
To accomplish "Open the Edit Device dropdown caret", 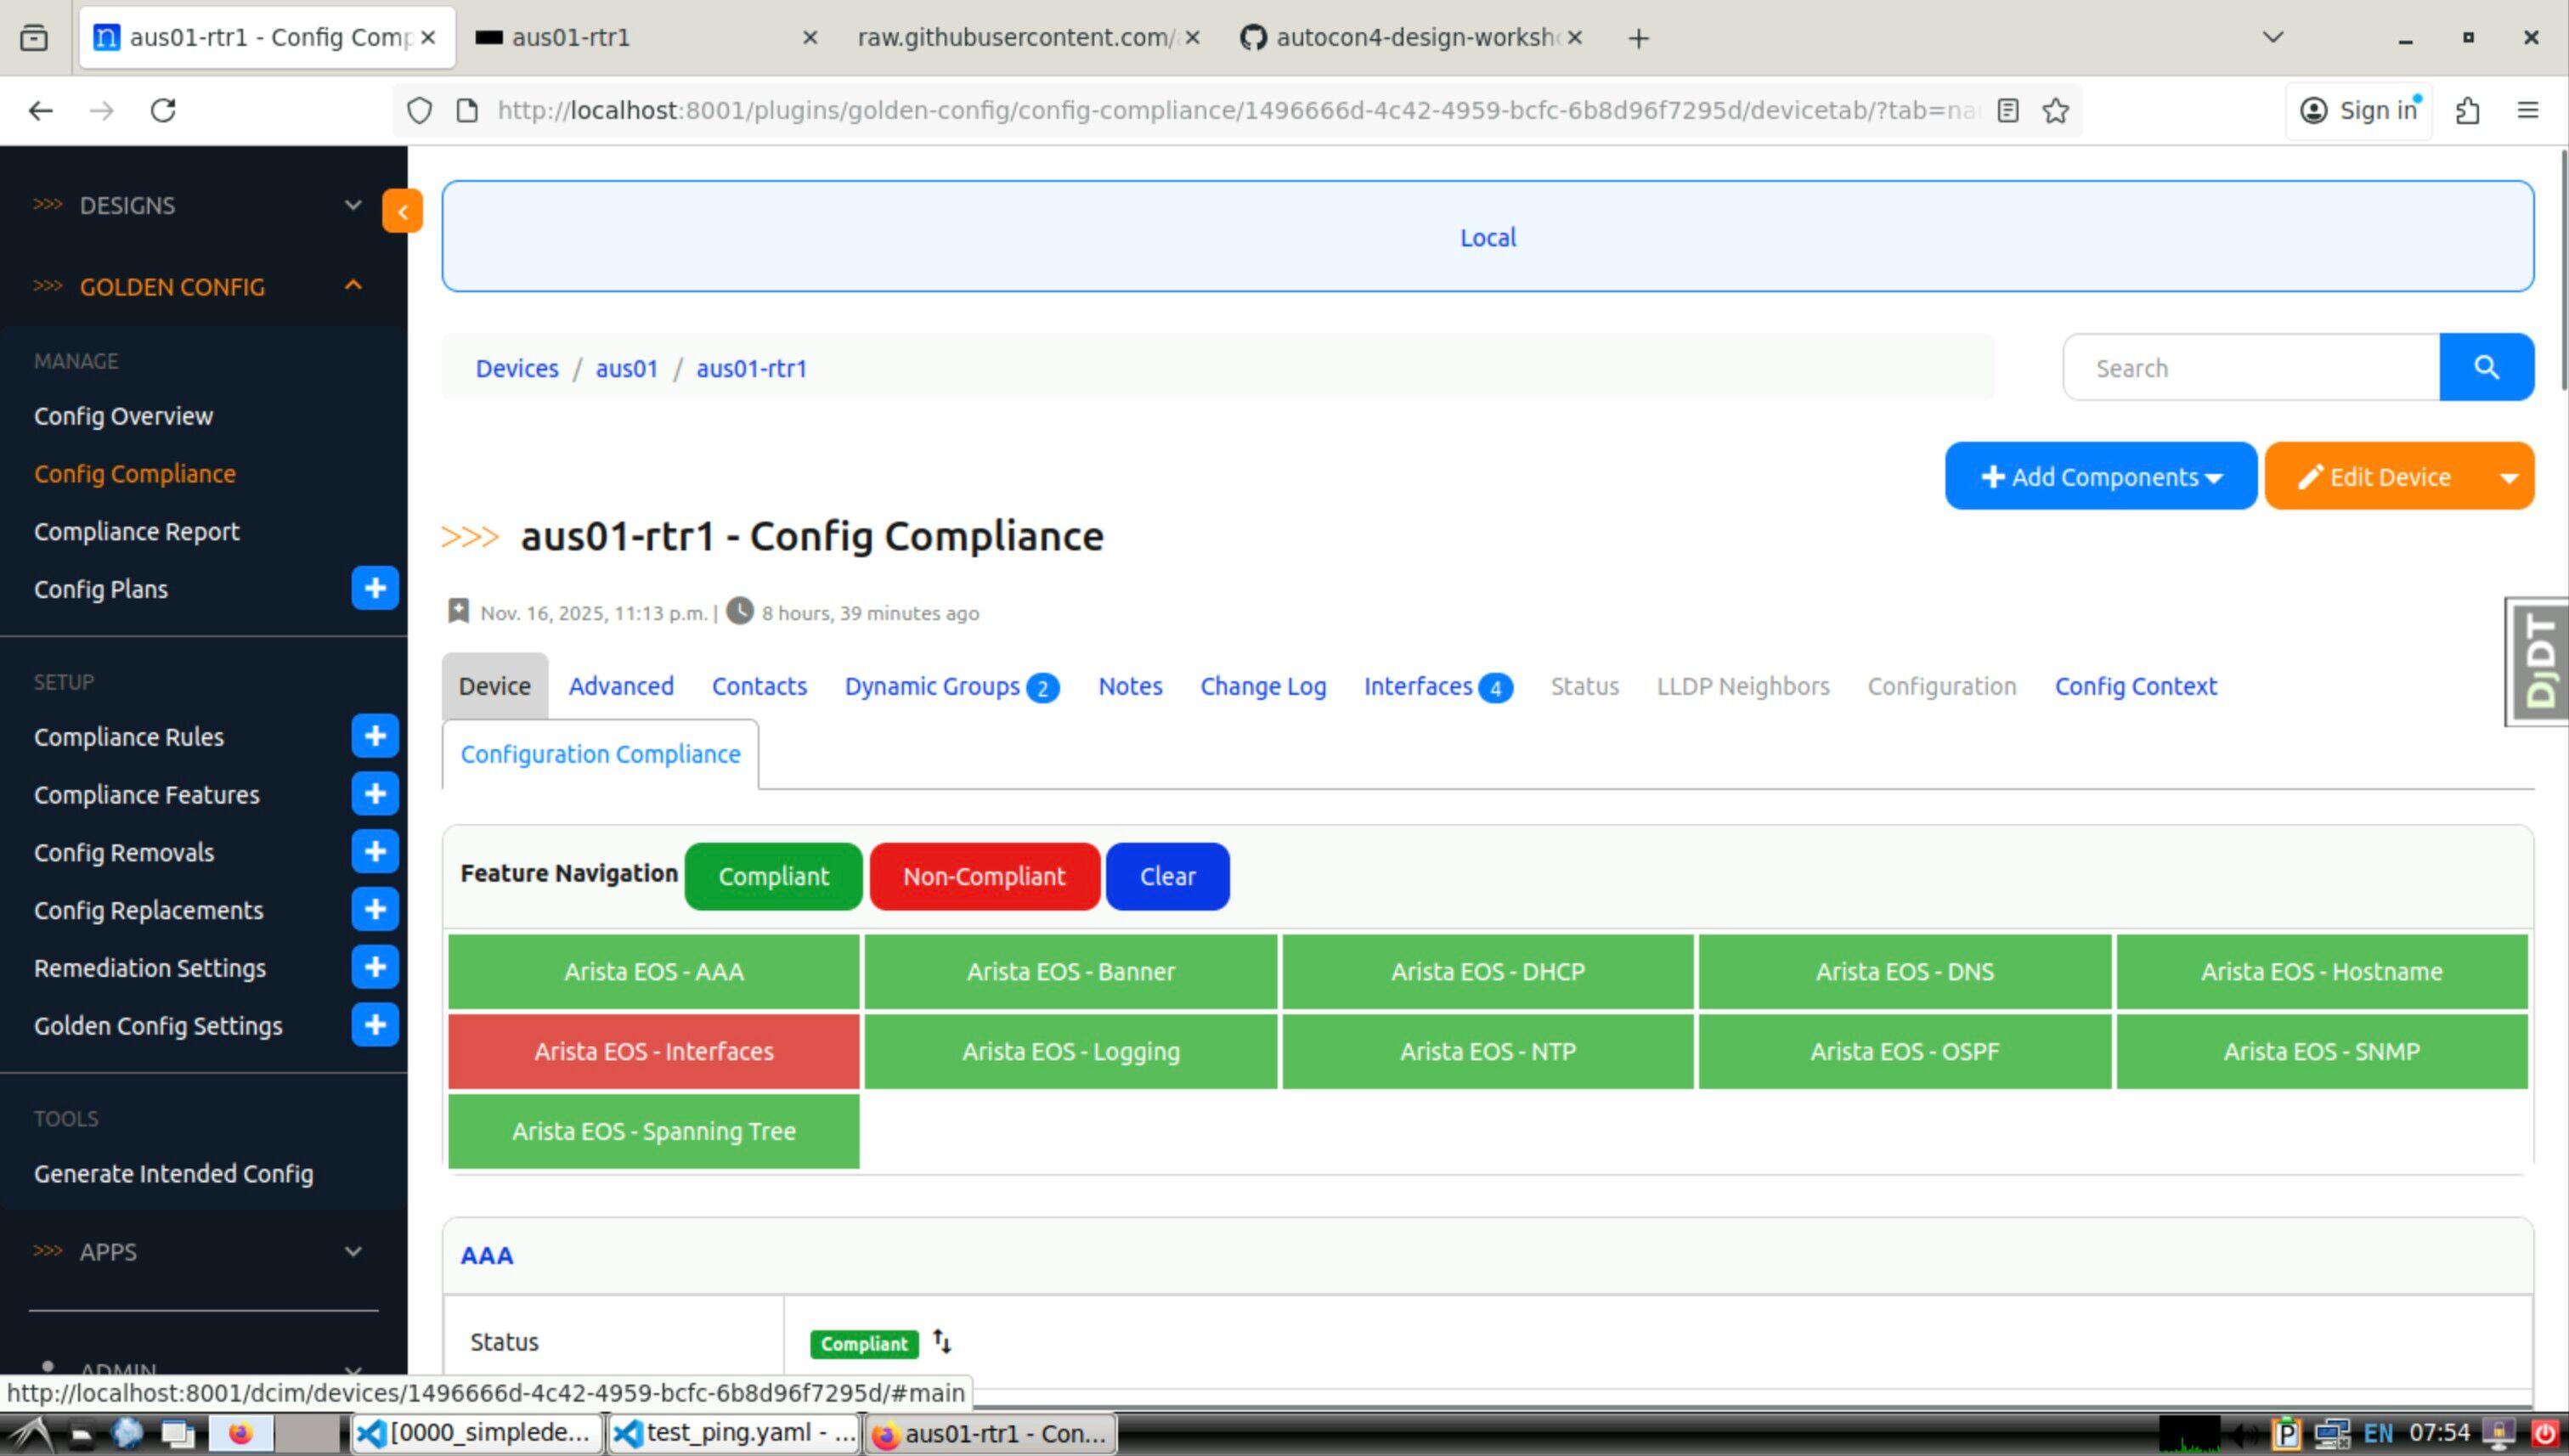I will 2508,477.
